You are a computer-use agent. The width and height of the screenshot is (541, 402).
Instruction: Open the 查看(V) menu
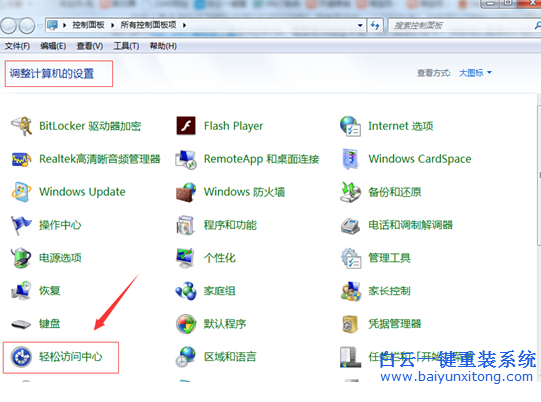pyautogui.click(x=90, y=46)
